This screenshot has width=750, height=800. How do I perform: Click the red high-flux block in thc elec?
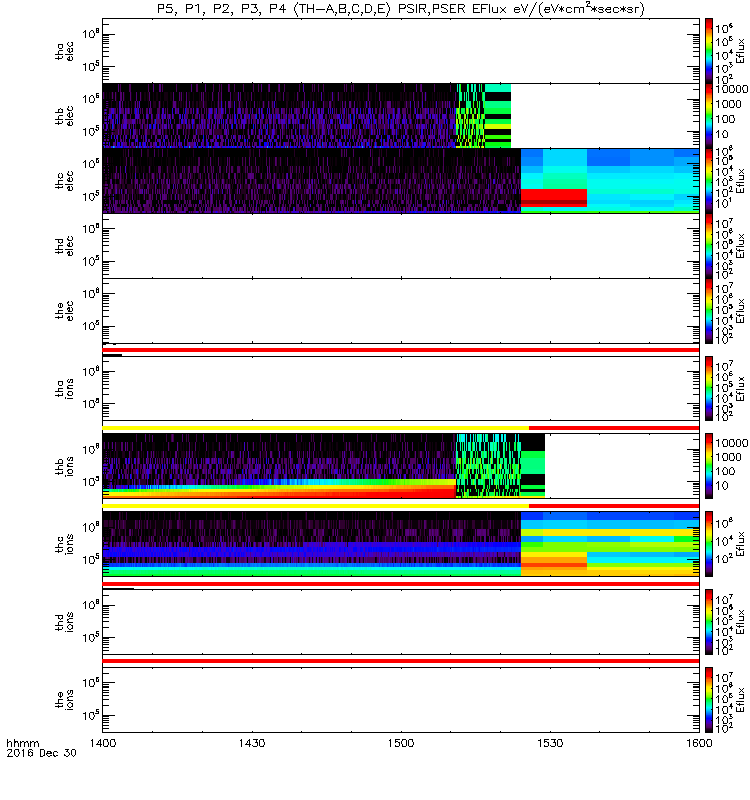554,196
